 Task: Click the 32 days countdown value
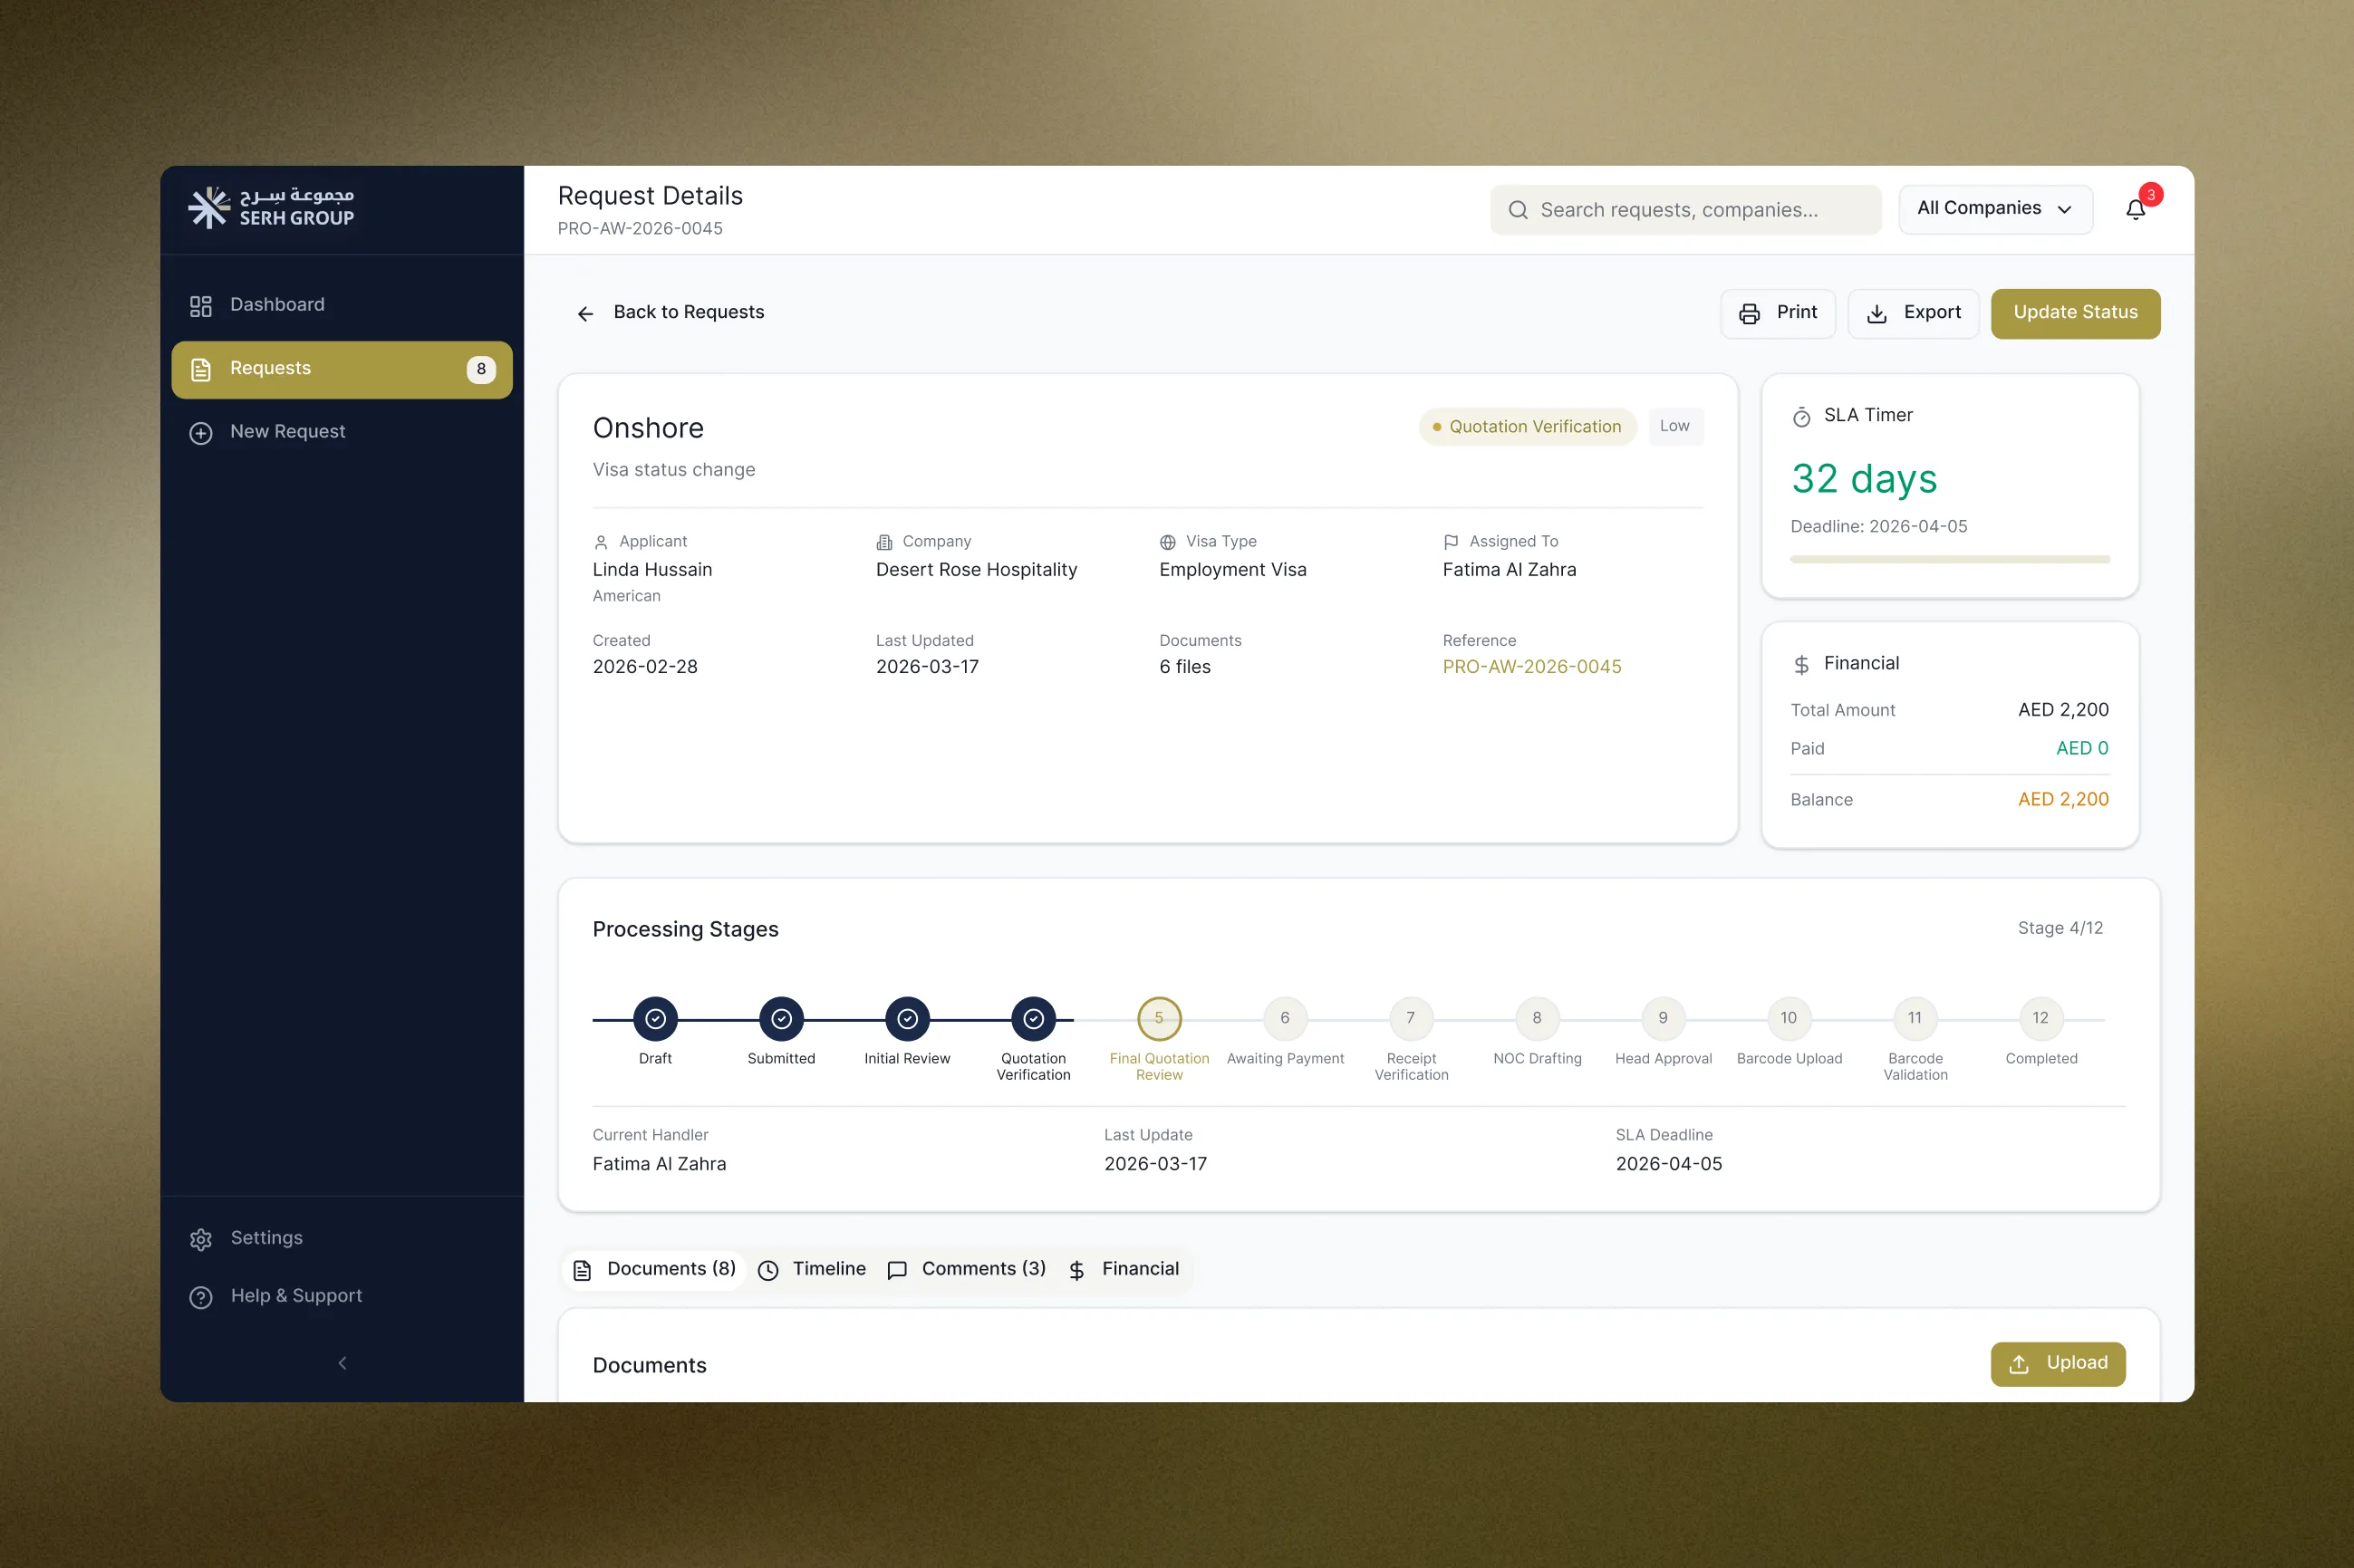[x=1864, y=479]
